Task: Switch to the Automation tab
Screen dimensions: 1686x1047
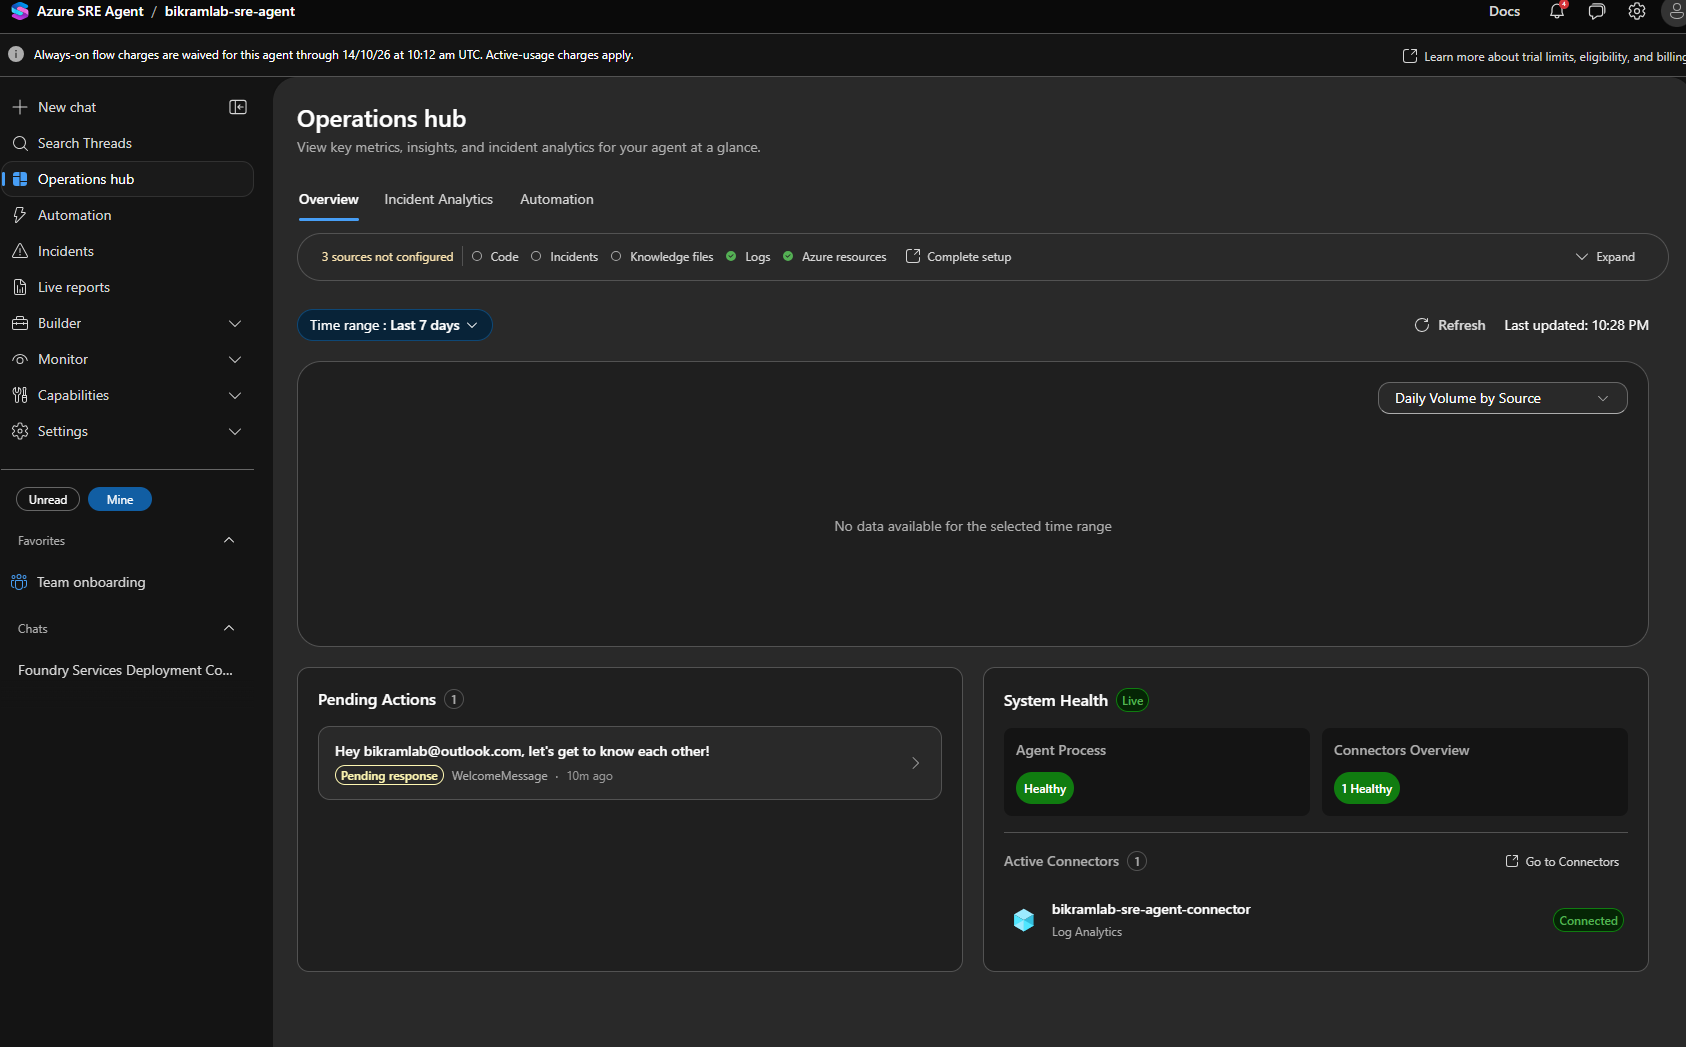Action: point(557,199)
